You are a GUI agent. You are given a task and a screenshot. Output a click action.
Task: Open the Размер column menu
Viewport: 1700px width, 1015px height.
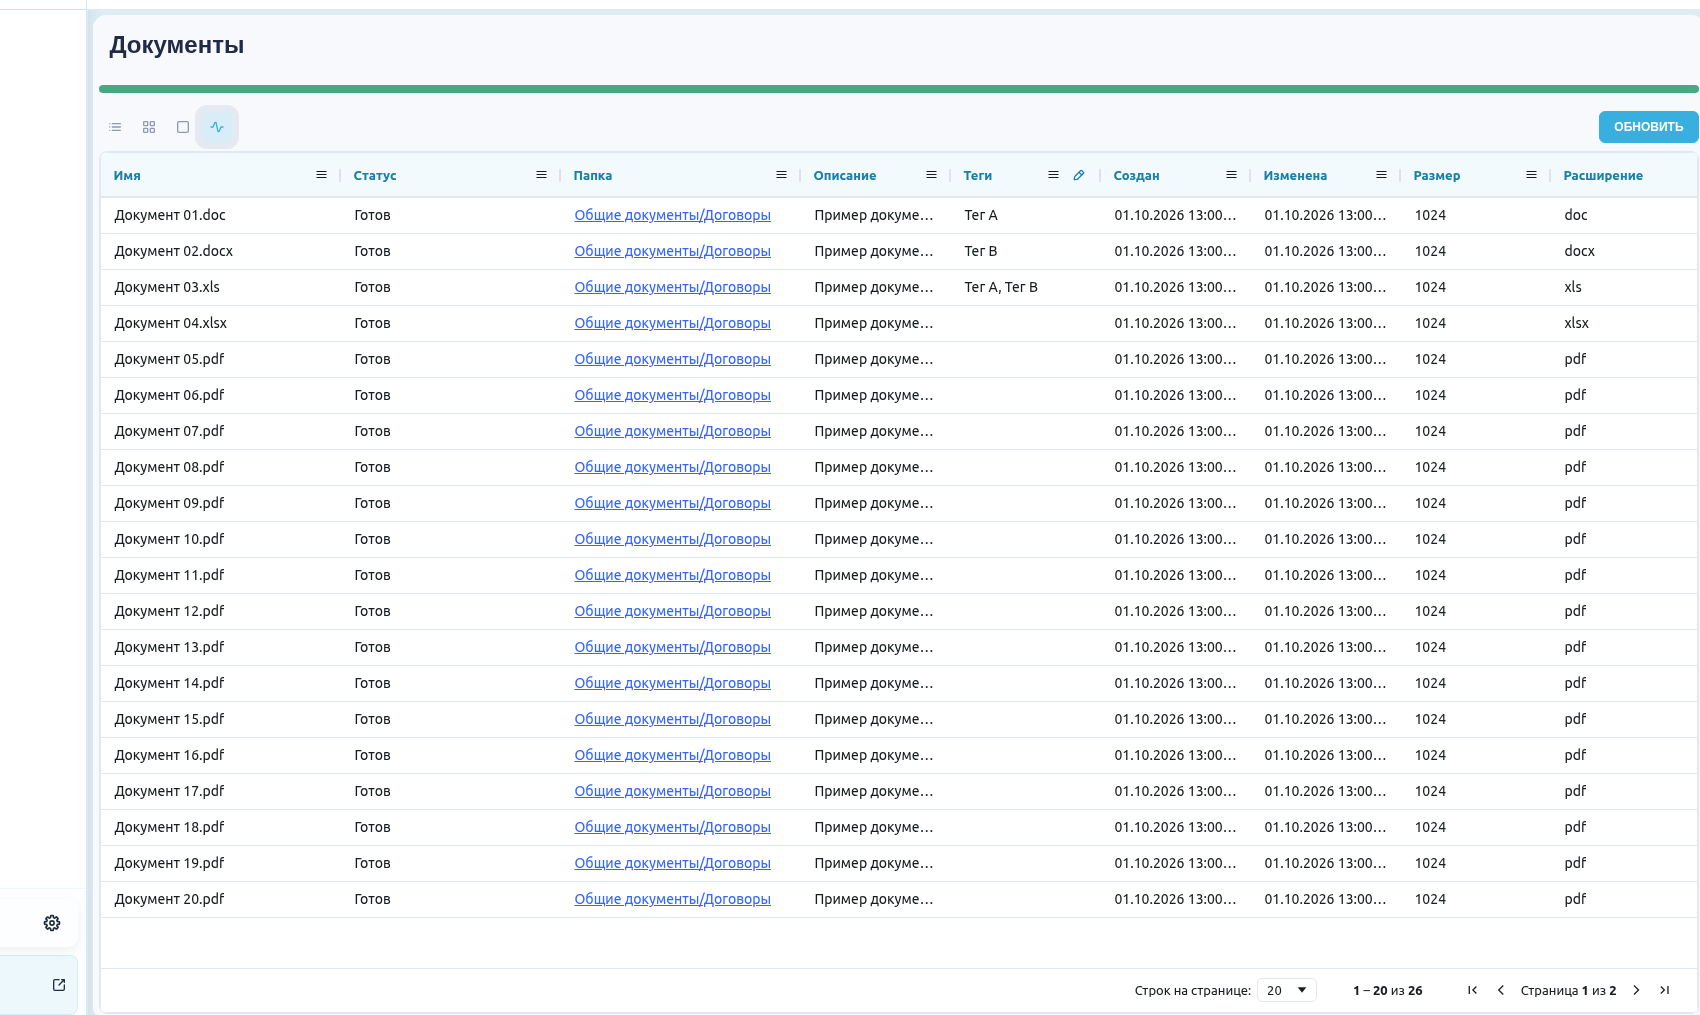(1531, 175)
